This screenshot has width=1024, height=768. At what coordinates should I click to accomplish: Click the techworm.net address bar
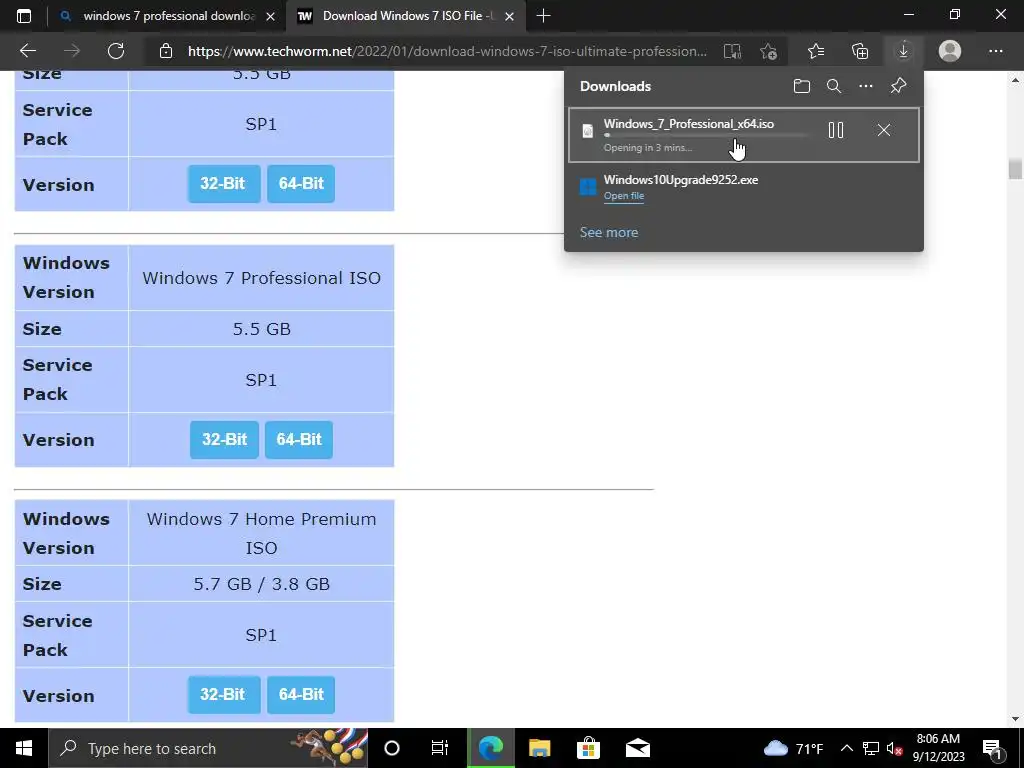tap(447, 51)
